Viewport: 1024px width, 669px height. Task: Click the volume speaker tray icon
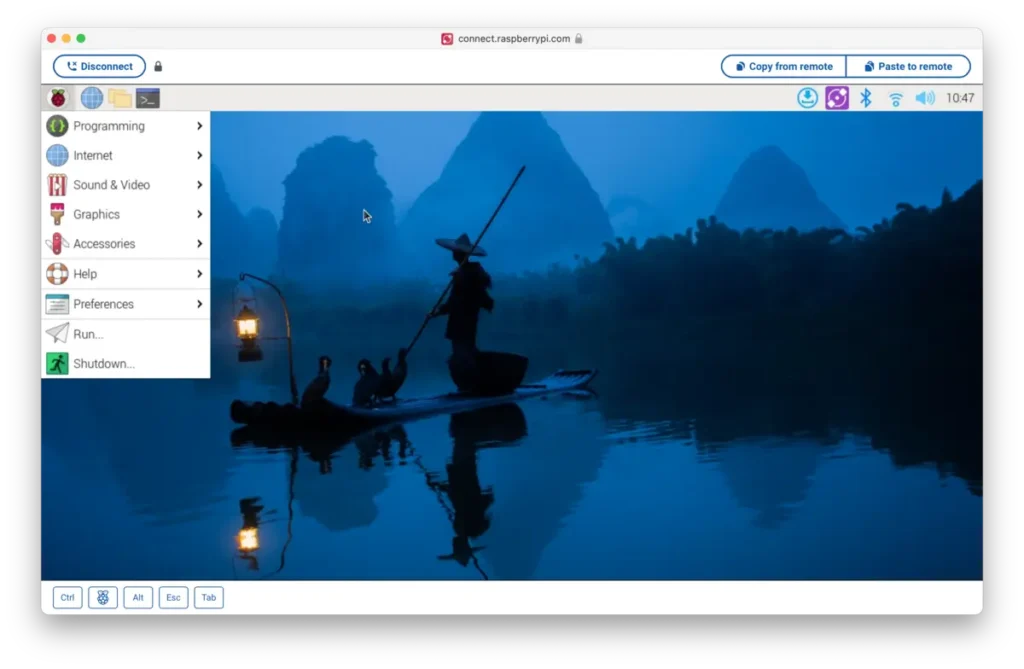tap(925, 98)
